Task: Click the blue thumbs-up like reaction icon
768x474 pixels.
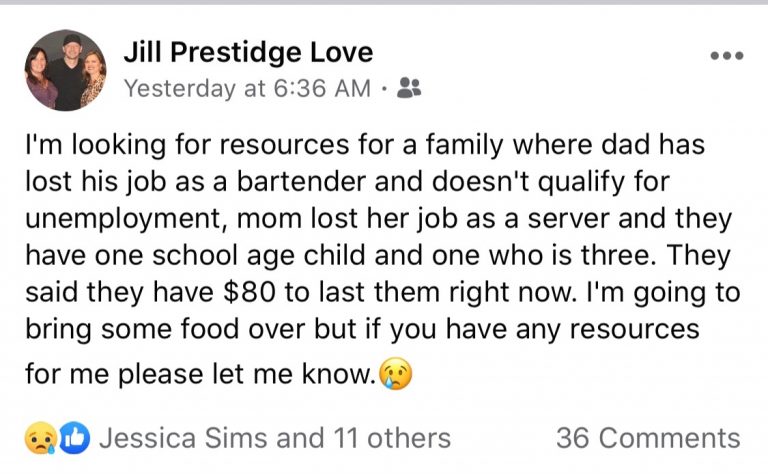Action: point(73,438)
